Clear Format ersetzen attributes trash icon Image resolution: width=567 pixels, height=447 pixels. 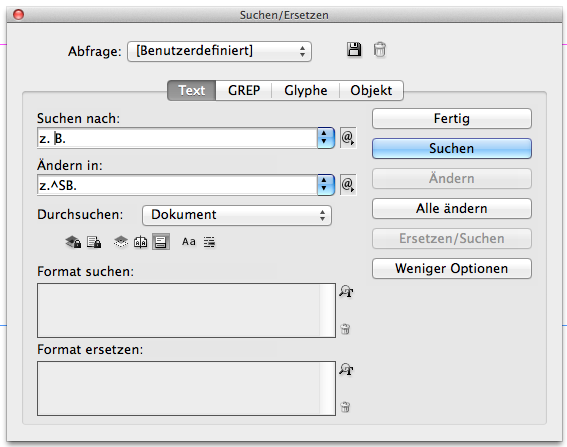point(345,407)
